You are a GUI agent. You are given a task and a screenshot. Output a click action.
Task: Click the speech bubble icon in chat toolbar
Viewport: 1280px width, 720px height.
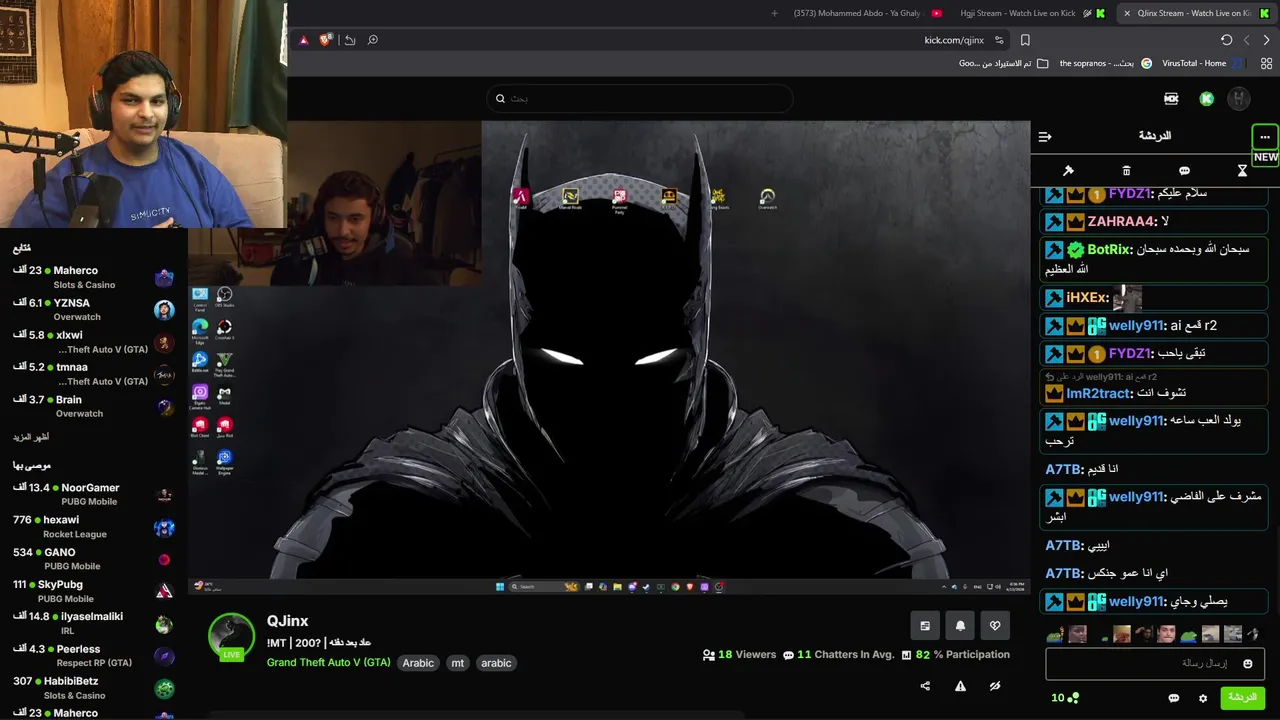click(1184, 171)
